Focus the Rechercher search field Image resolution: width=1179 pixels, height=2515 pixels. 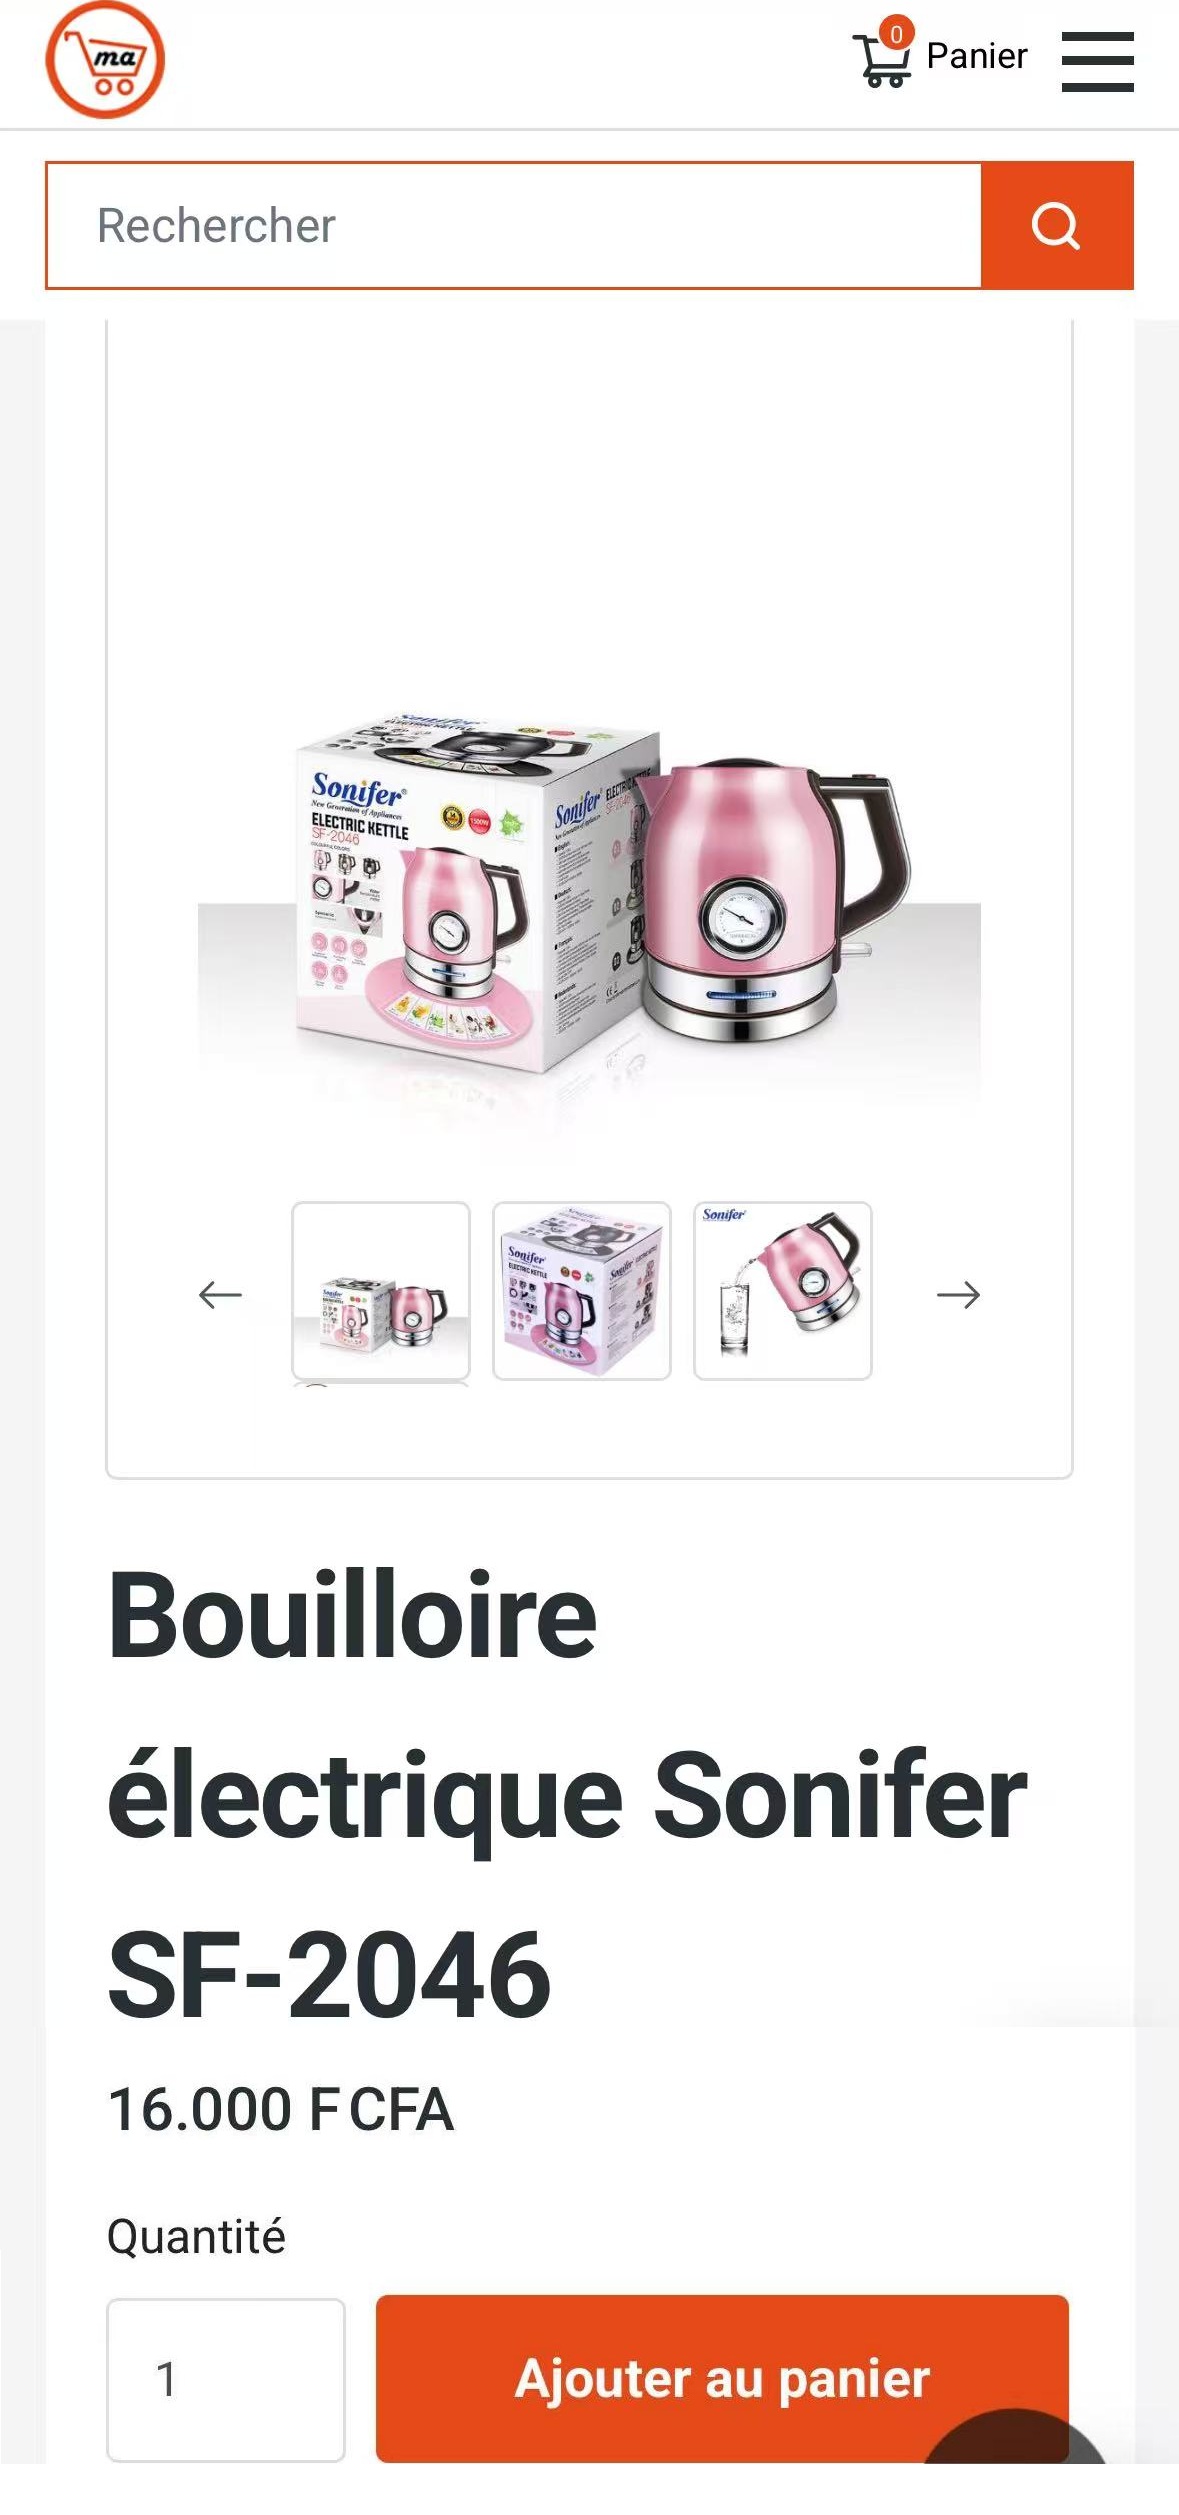[x=514, y=226]
